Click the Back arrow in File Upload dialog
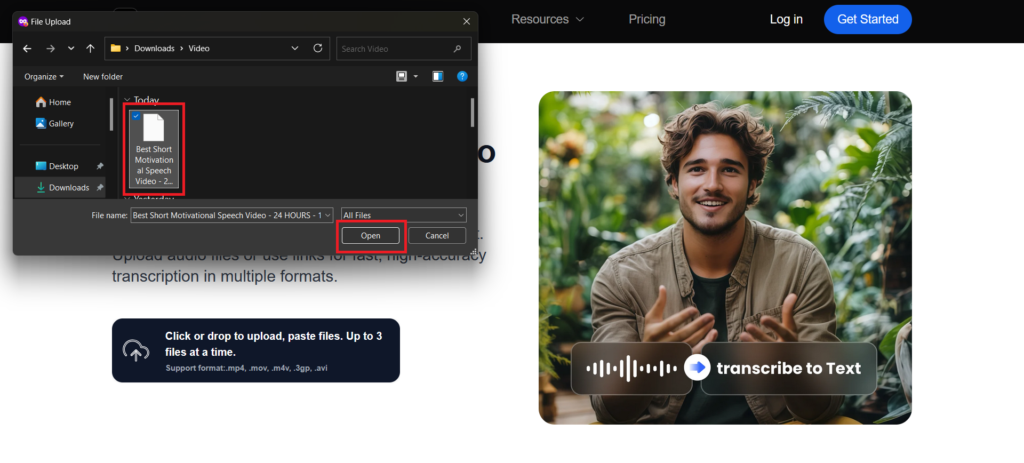The width and height of the screenshot is (1024, 463). tap(27, 48)
